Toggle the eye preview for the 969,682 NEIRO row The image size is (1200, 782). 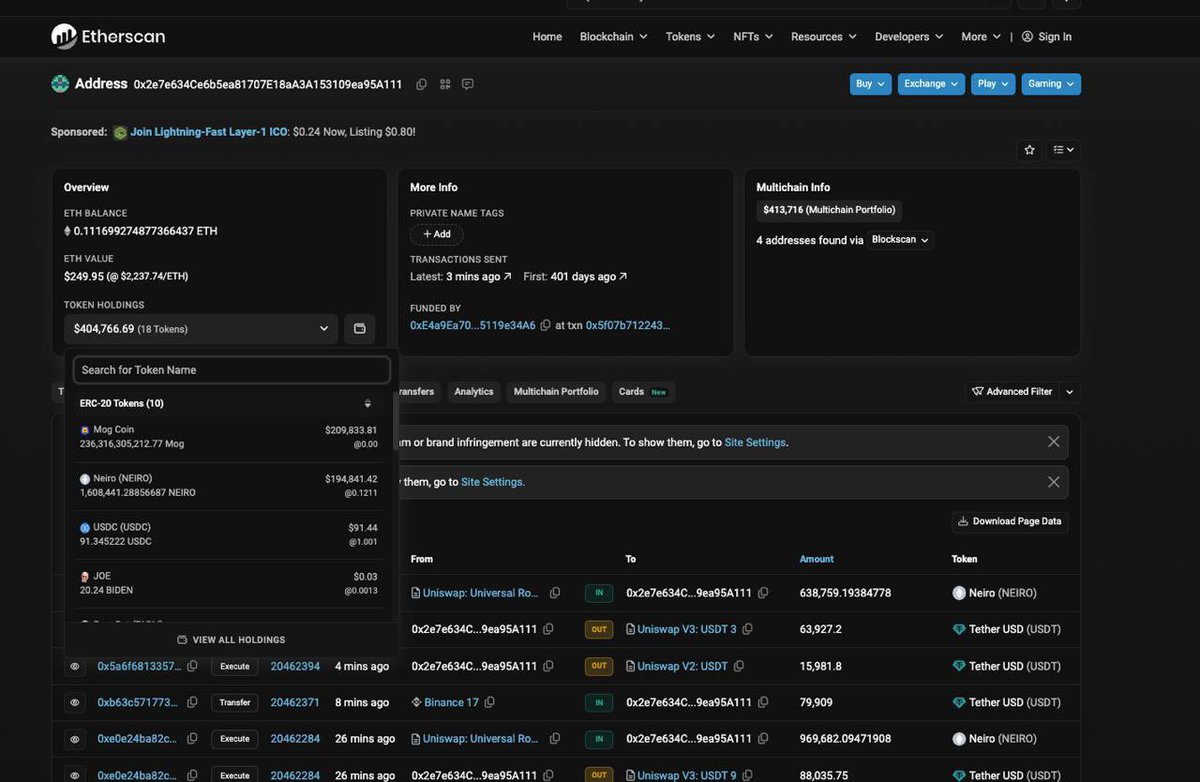tap(75, 739)
